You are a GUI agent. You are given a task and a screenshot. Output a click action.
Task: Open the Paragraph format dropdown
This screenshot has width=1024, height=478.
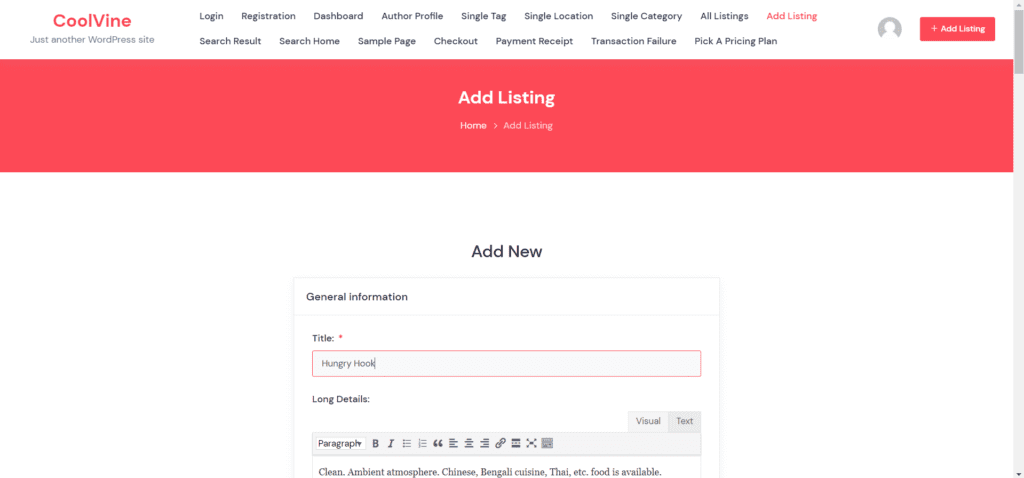pos(340,443)
